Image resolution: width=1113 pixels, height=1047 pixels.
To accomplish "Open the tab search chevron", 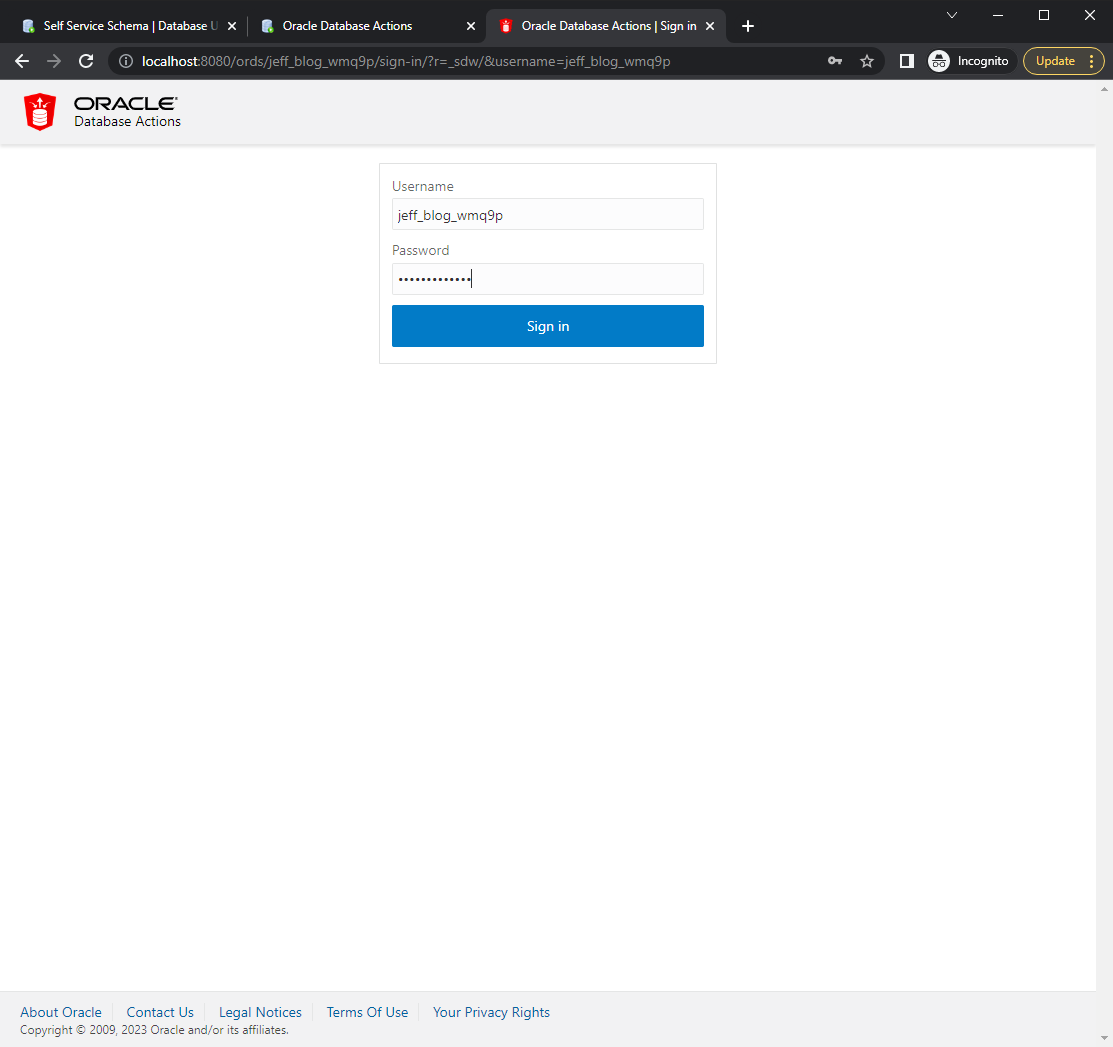I will [952, 15].
